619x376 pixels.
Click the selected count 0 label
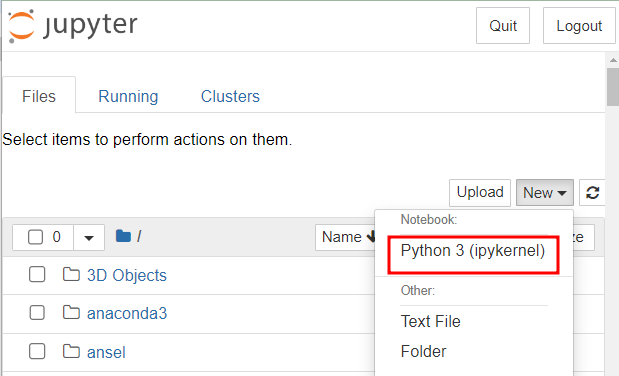click(x=56, y=237)
